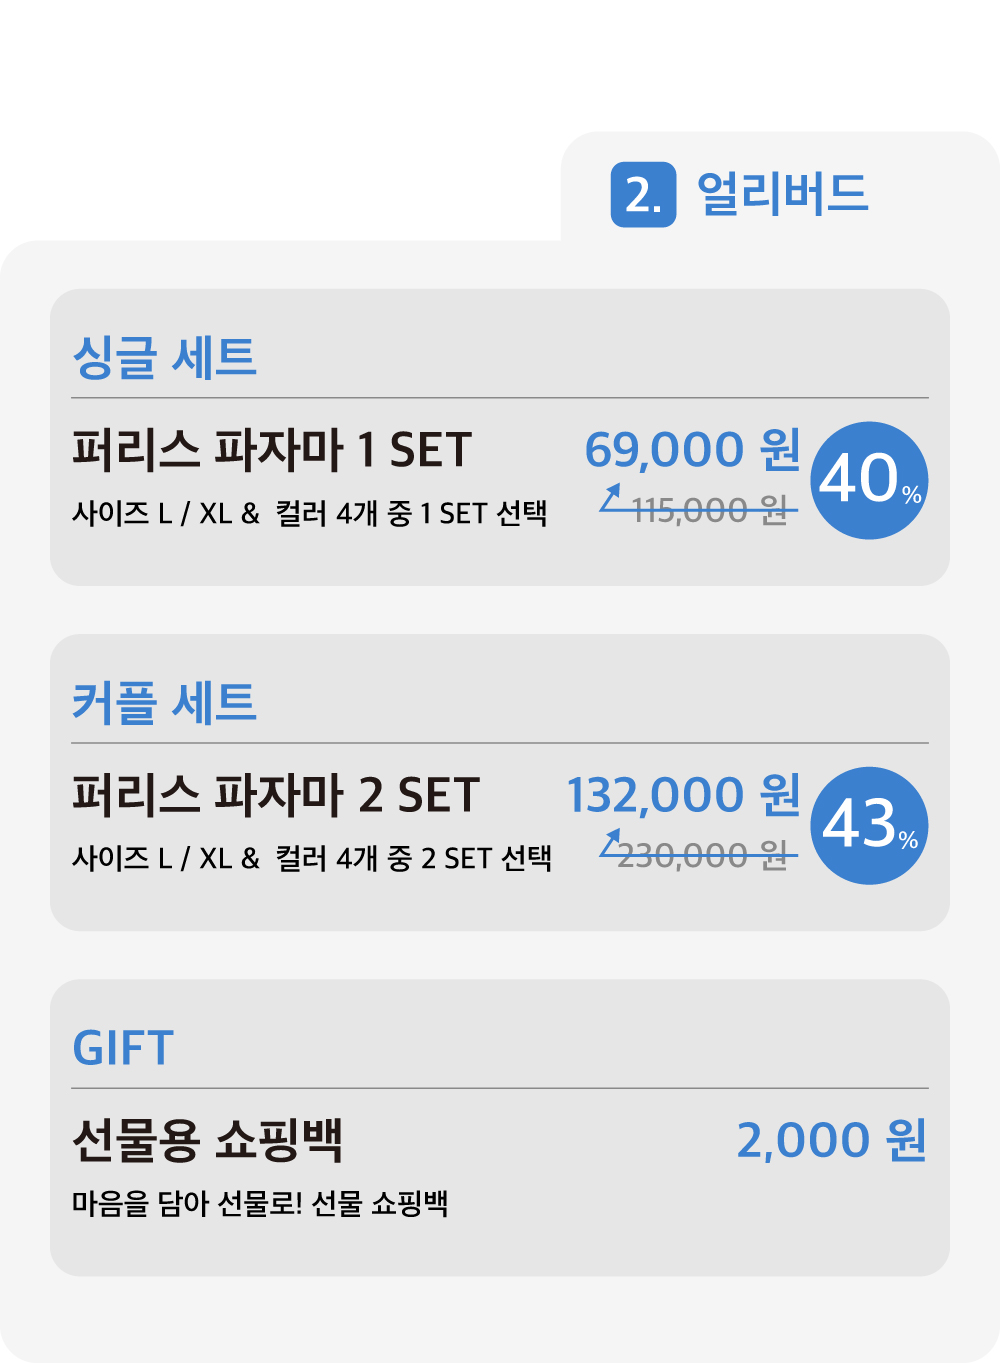Click the 69,000 원 sale price

[692, 450]
